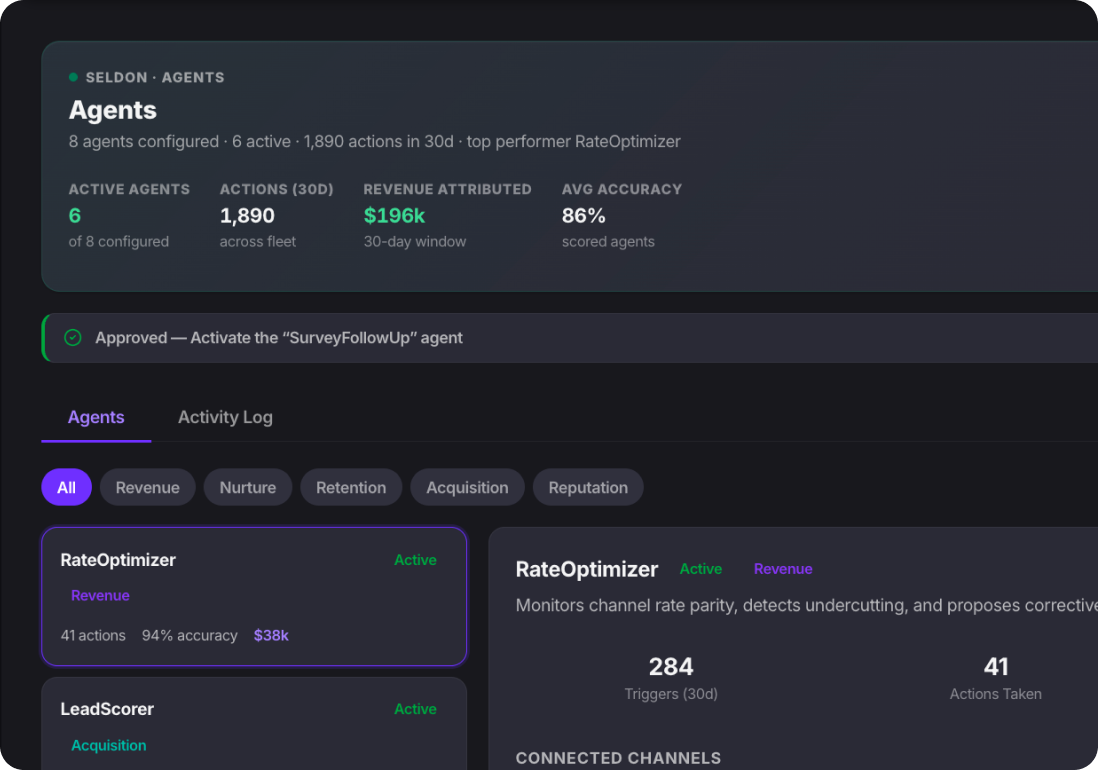Click the 41 Actions Taken stat

click(x=995, y=678)
